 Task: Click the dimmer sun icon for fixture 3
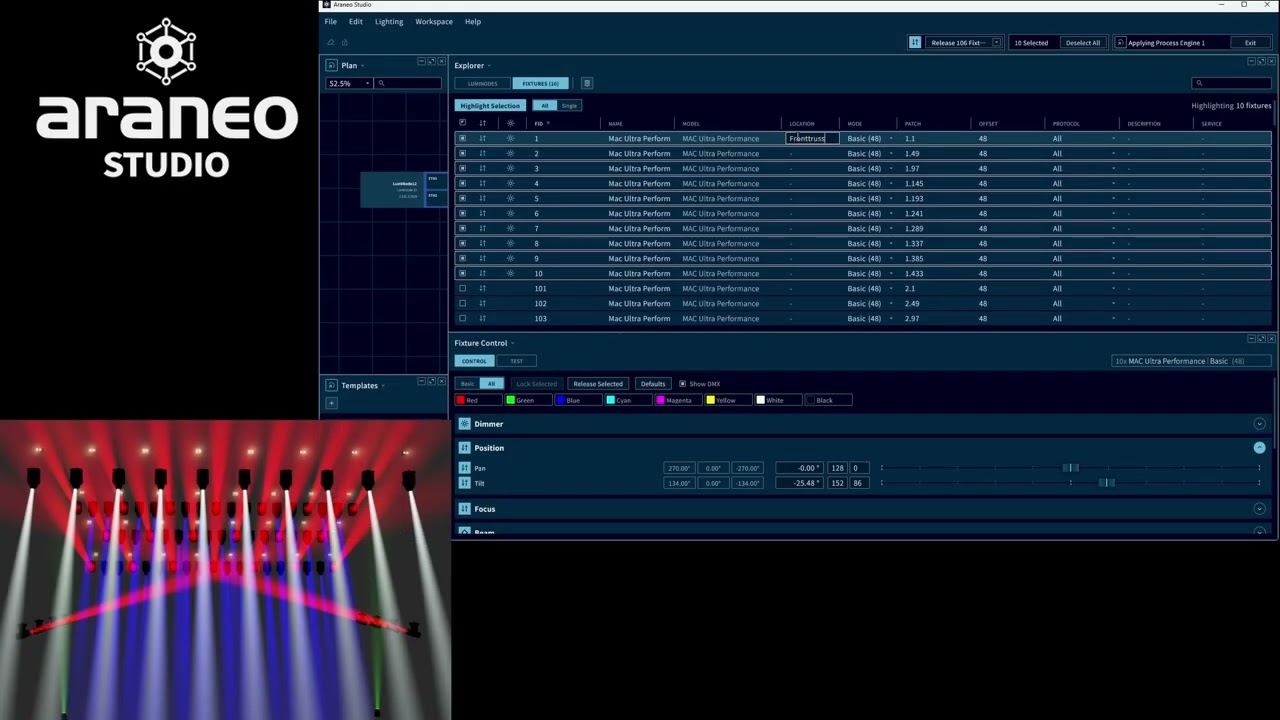point(510,169)
